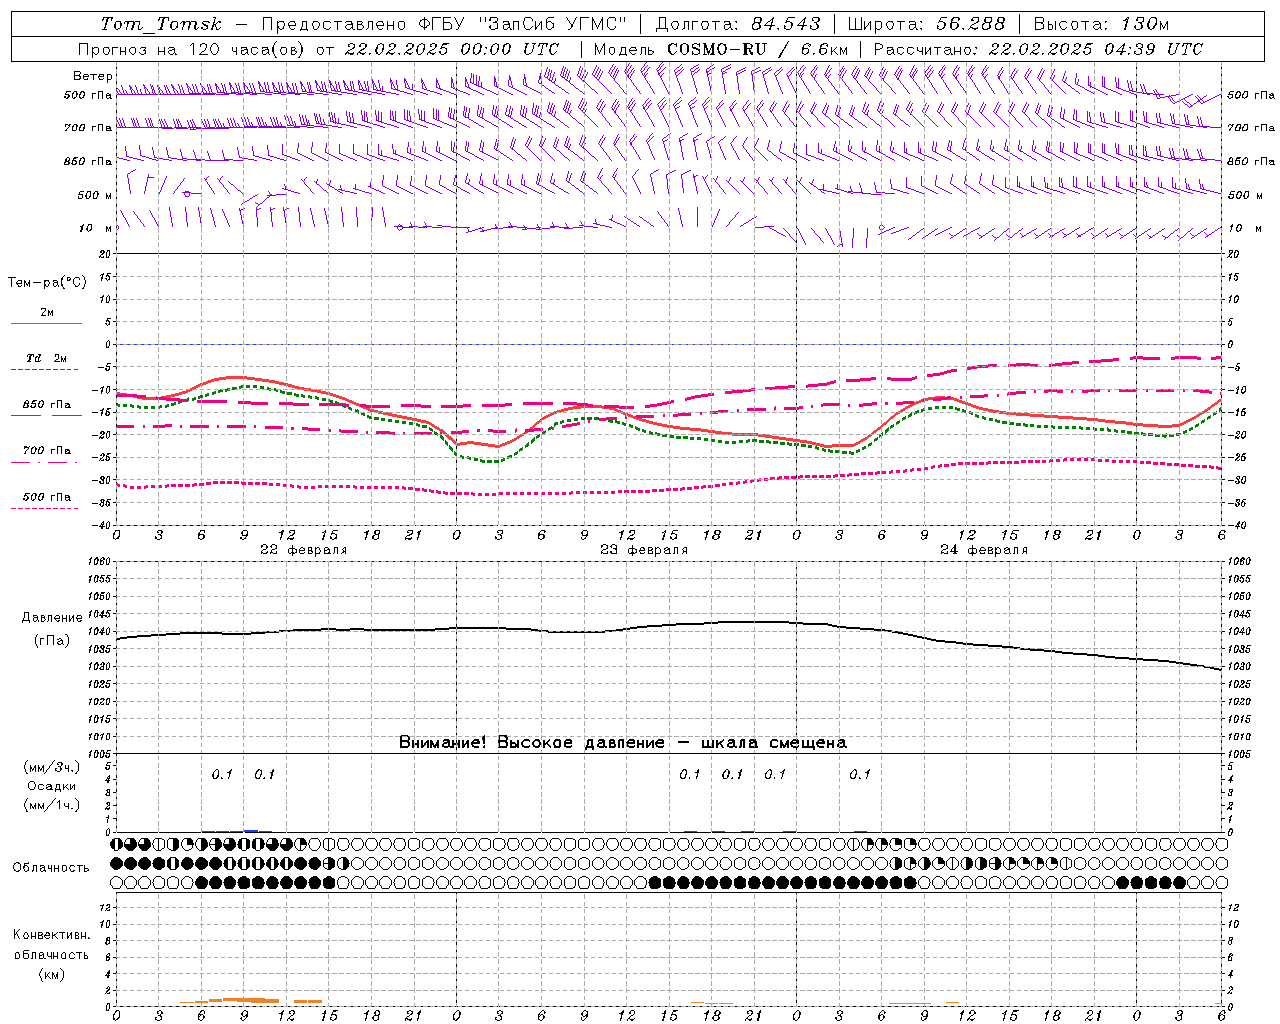Click the 'Td 2м' dew point legend entry
Screen dimensions: 1280x1024
(47, 358)
